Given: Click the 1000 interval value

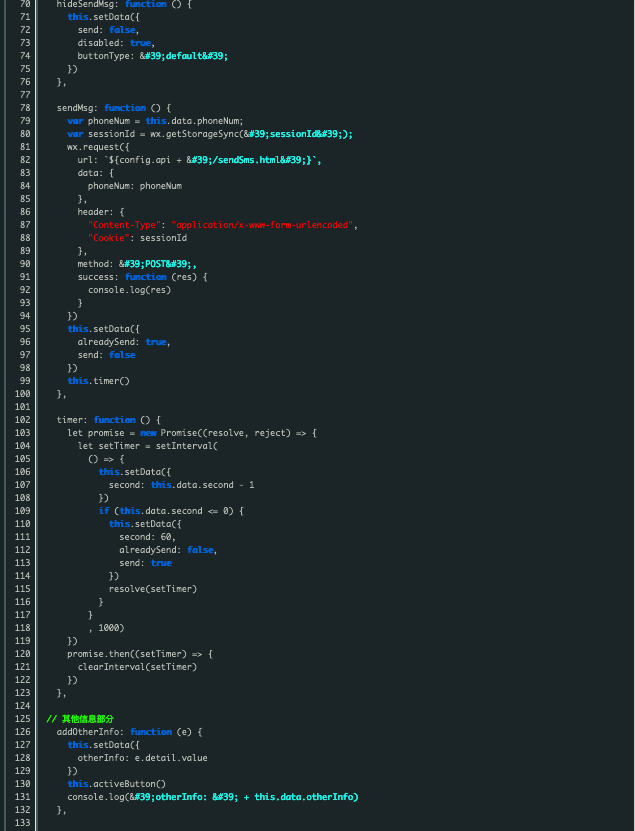Looking at the screenshot, I should (x=111, y=628).
